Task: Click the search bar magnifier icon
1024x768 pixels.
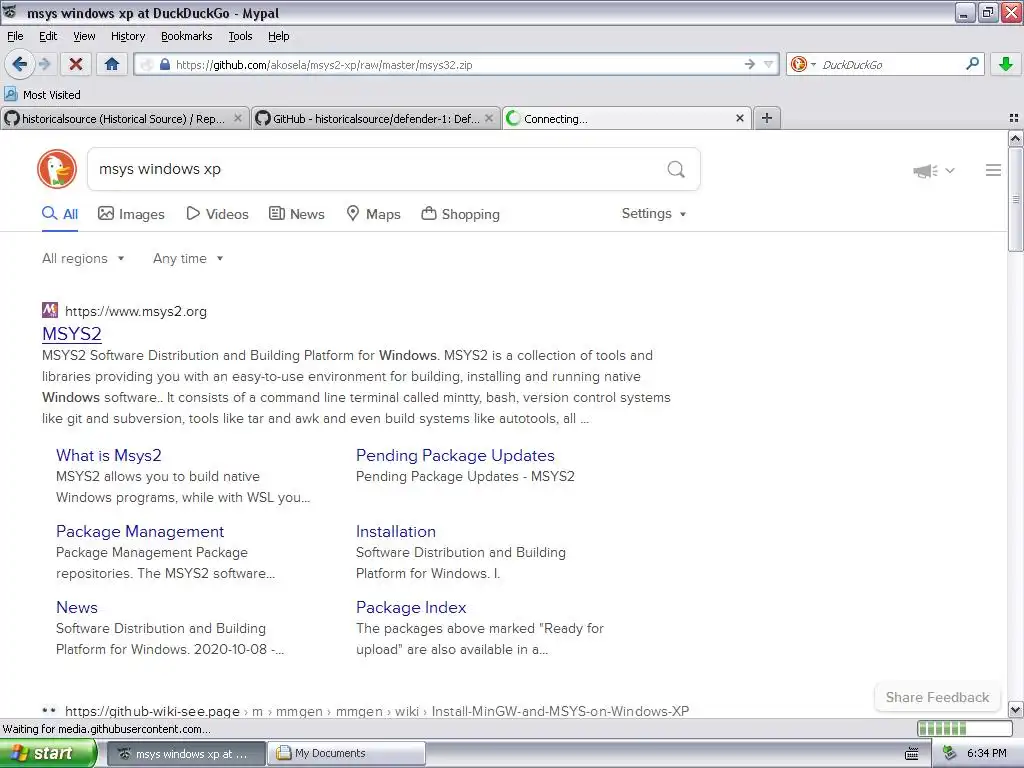Action: (x=972, y=64)
